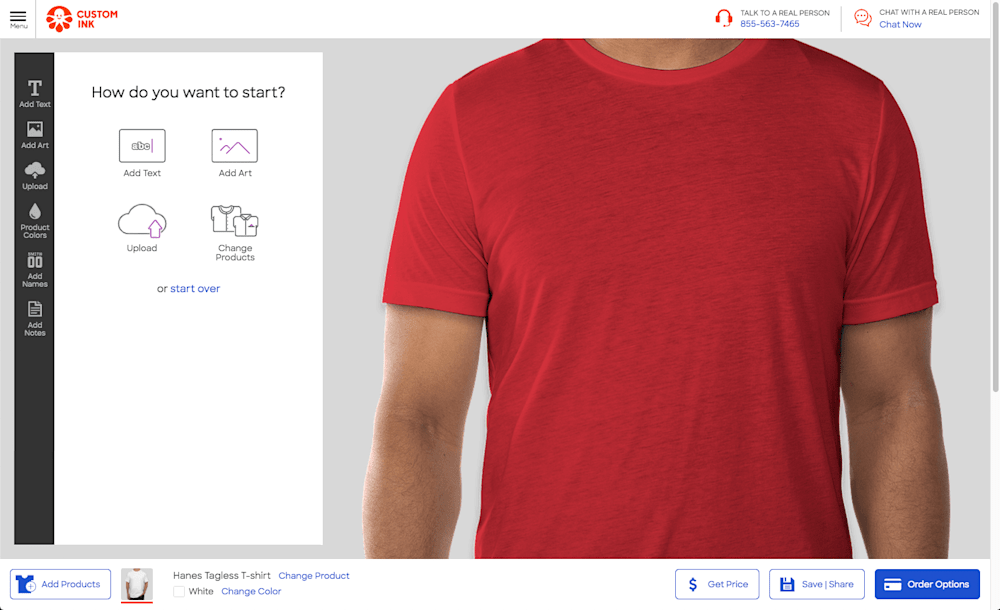Open Product Colors in the sidebar
The image size is (1000, 610).
point(35,221)
